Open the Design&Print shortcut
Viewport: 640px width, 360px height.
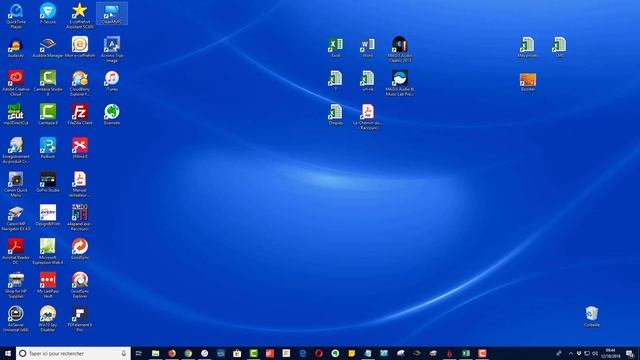48,215
